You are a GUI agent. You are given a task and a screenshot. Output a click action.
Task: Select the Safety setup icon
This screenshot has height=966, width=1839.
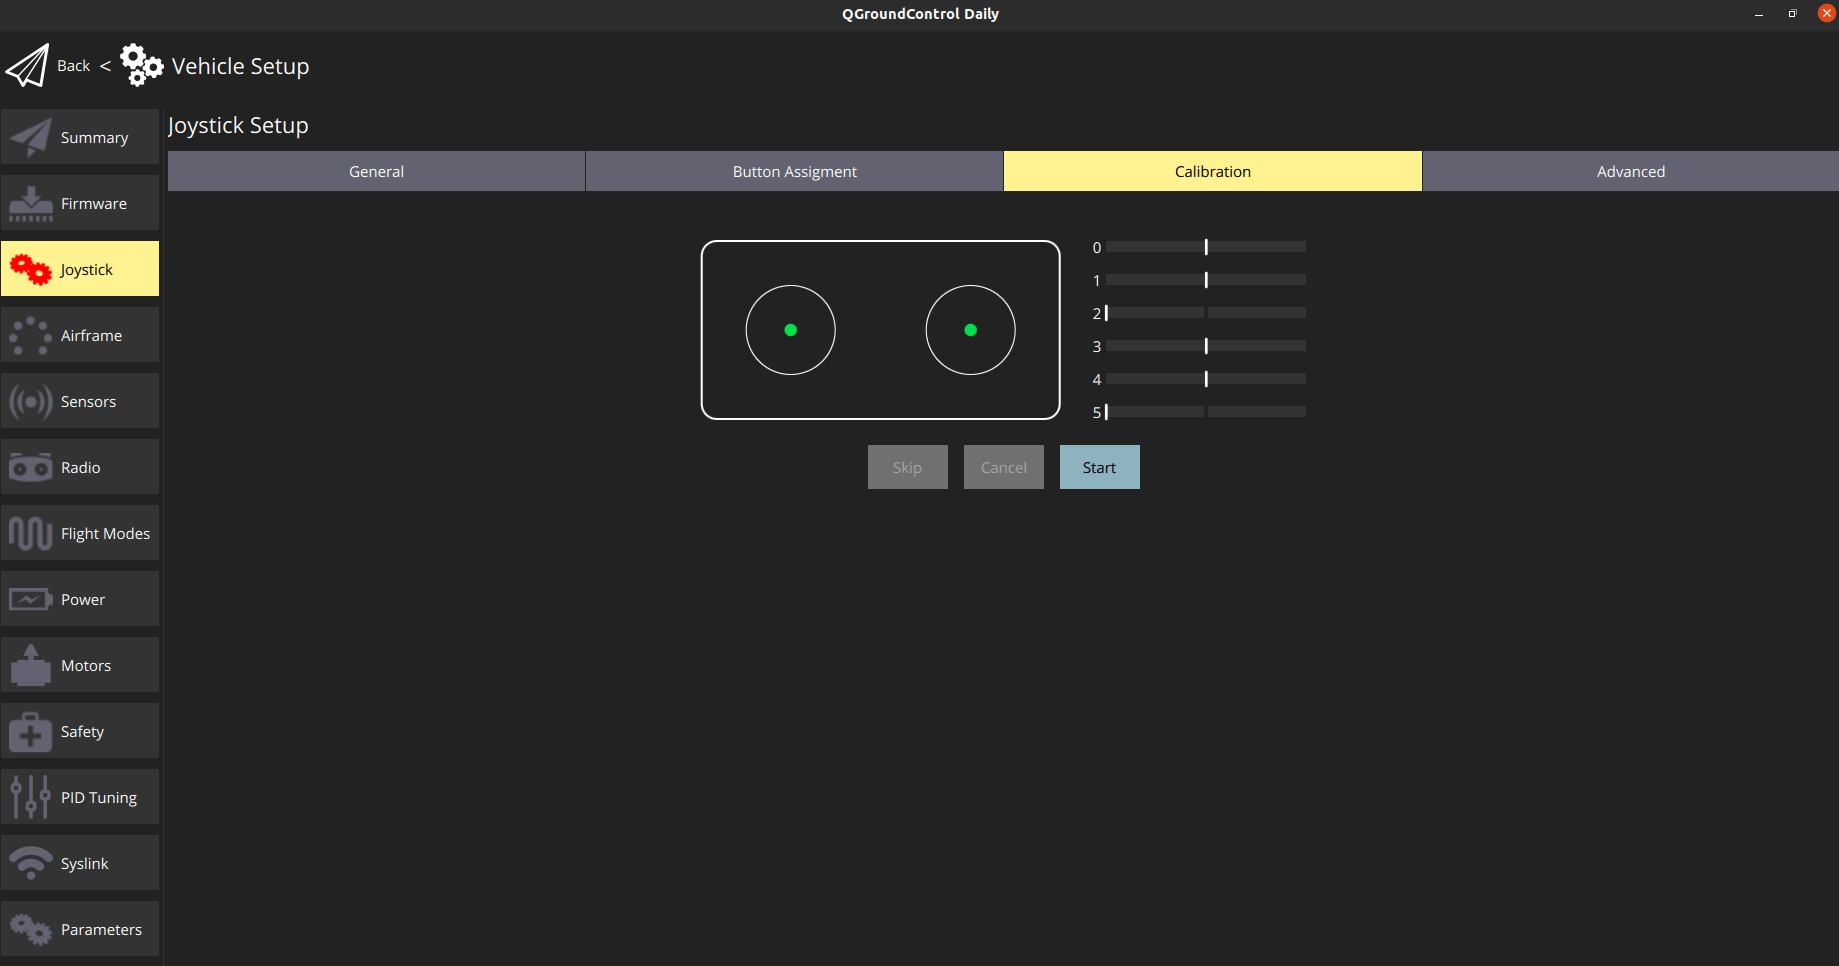[x=29, y=730]
